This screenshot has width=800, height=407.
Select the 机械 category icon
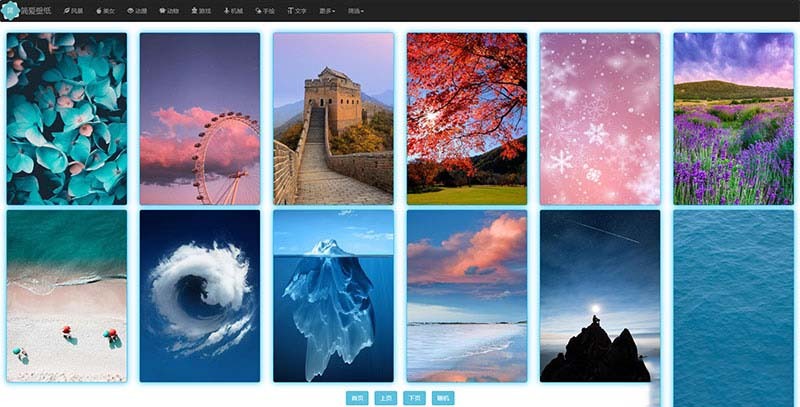pos(233,10)
